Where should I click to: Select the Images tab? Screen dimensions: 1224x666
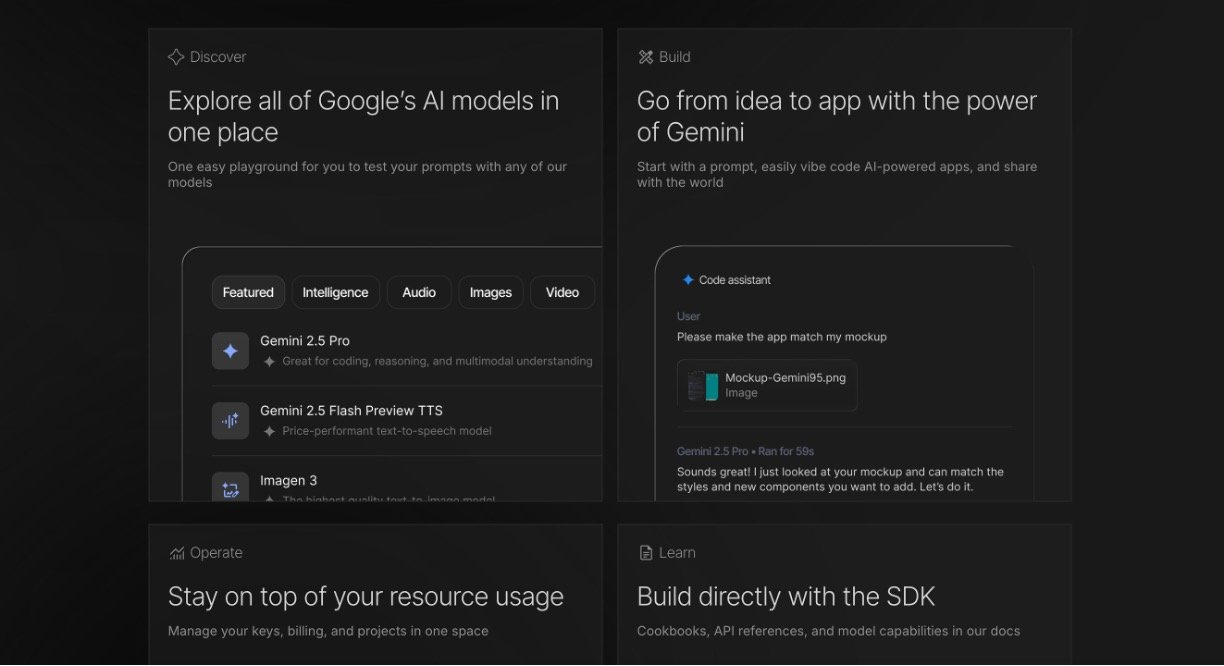click(x=490, y=293)
